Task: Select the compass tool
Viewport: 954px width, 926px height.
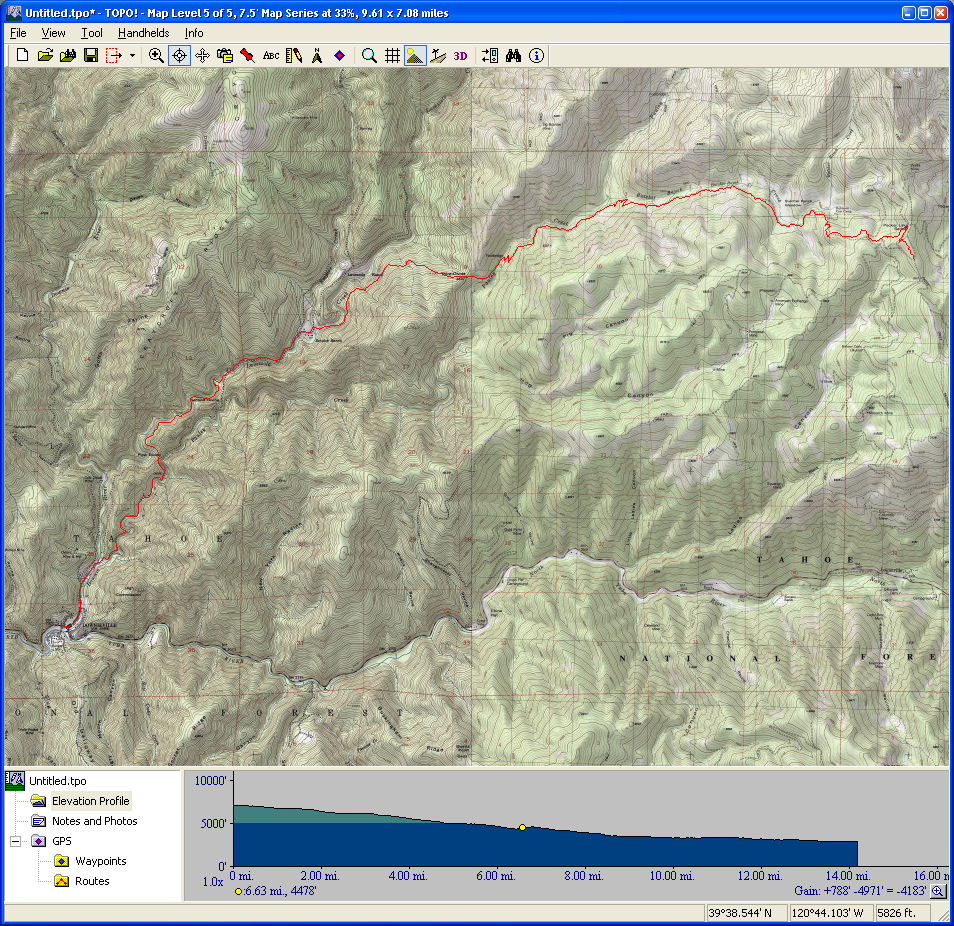Action: pos(317,56)
